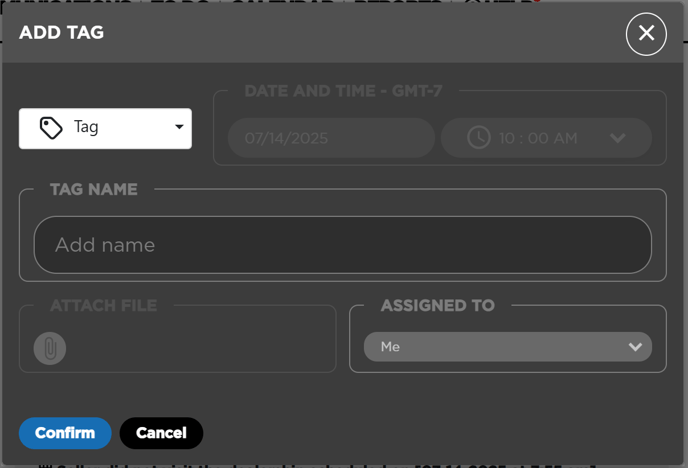
Task: Click the ATTACH FILE section label
Action: pos(104,305)
